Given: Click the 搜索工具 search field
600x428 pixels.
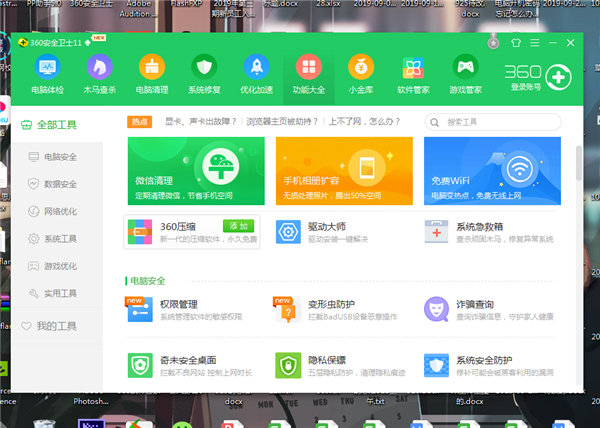Looking at the screenshot, I should pos(493,122).
